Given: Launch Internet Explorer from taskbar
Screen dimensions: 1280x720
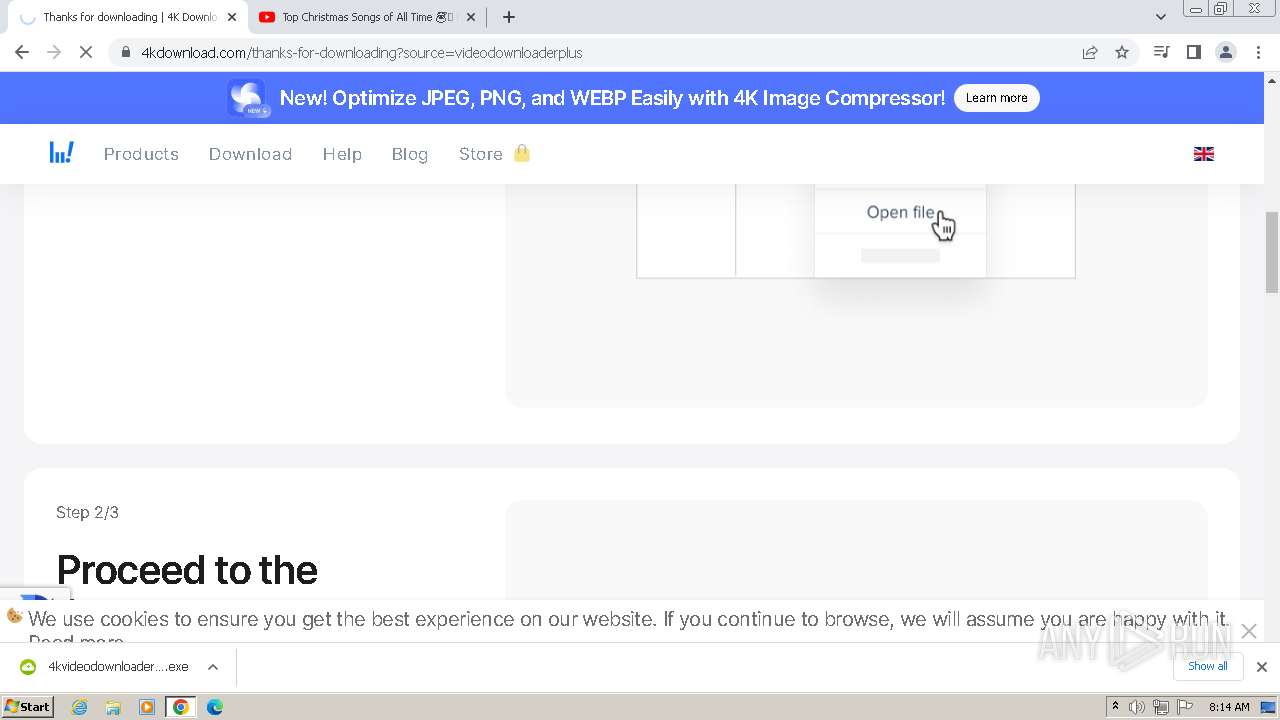Looking at the screenshot, I should click(x=80, y=707).
